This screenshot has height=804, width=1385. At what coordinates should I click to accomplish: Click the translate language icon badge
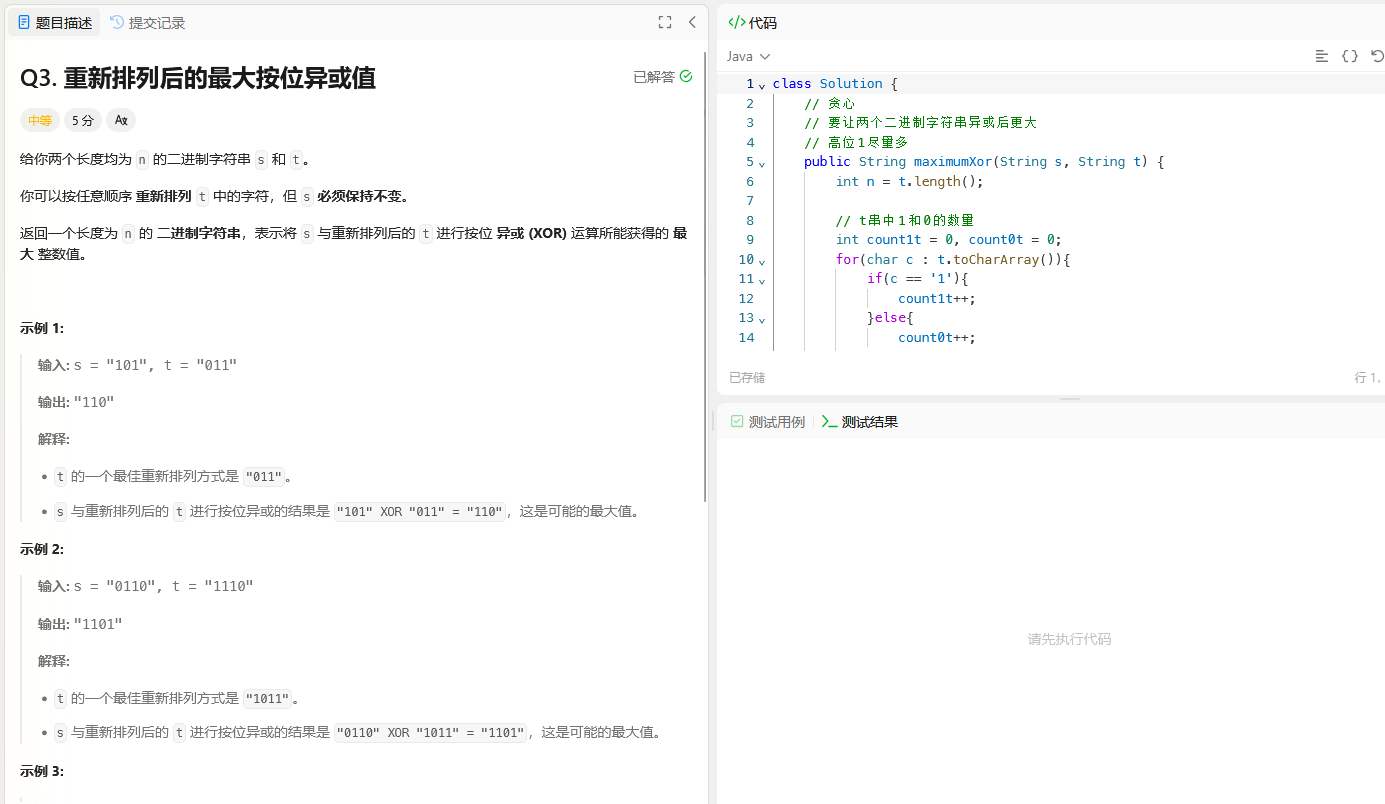(121, 120)
